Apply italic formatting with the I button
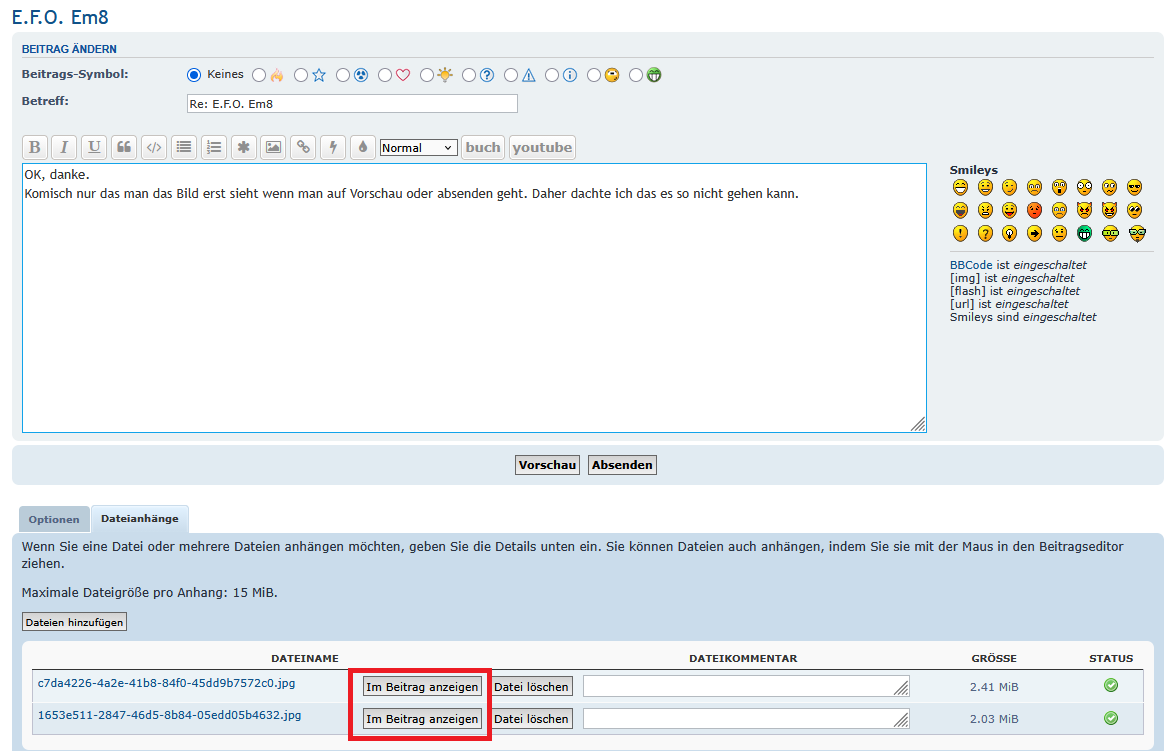The height and width of the screenshot is (751, 1165). click(x=64, y=148)
